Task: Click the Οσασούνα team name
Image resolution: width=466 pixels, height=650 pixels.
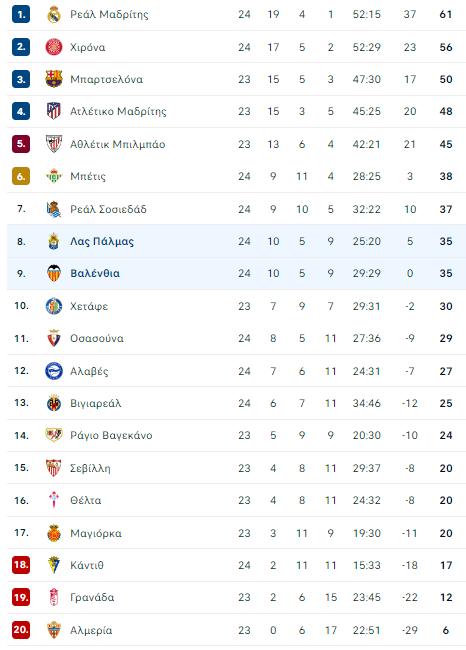Action: [x=97, y=338]
